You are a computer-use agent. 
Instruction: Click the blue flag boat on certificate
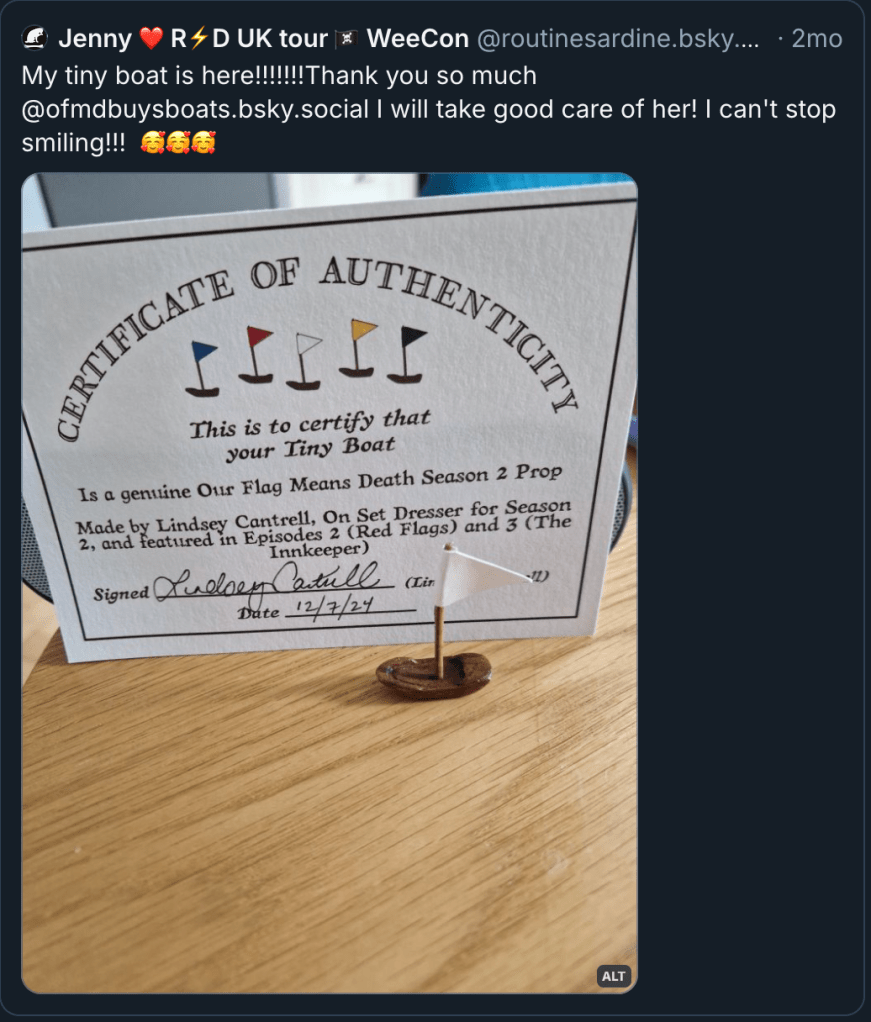tap(203, 367)
